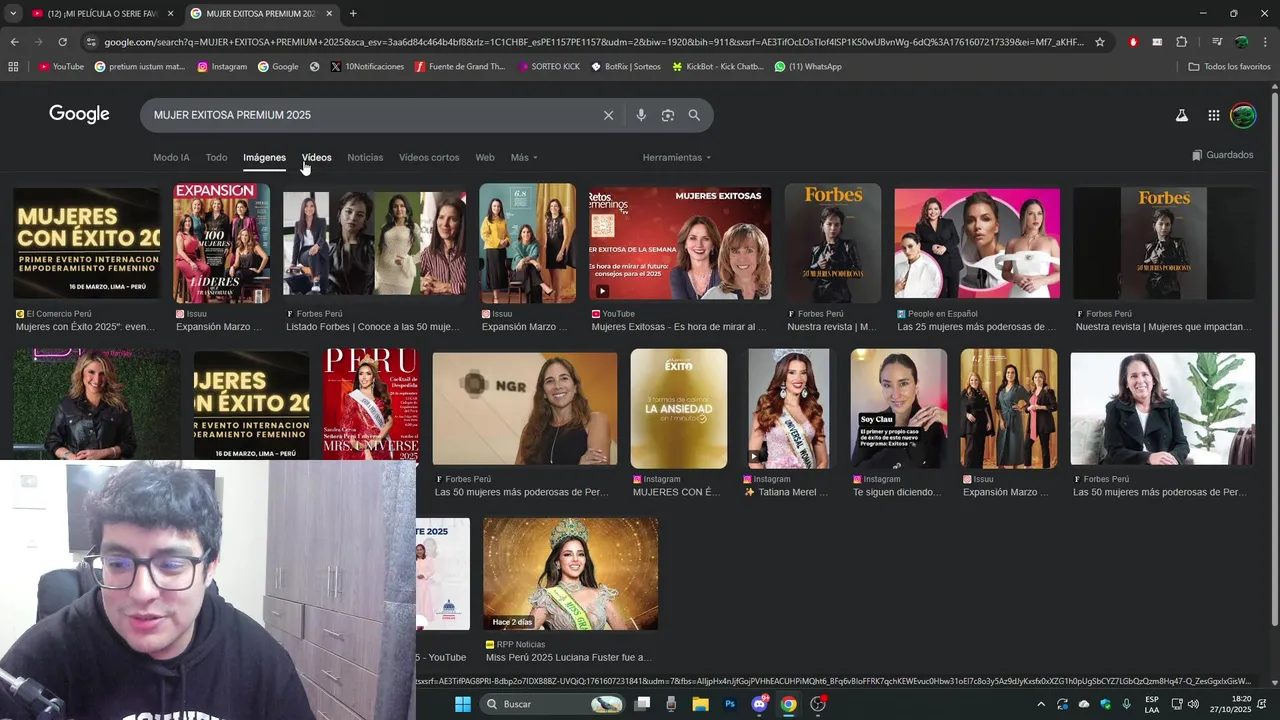
Task: Open search by image with the camera icon
Action: (668, 115)
